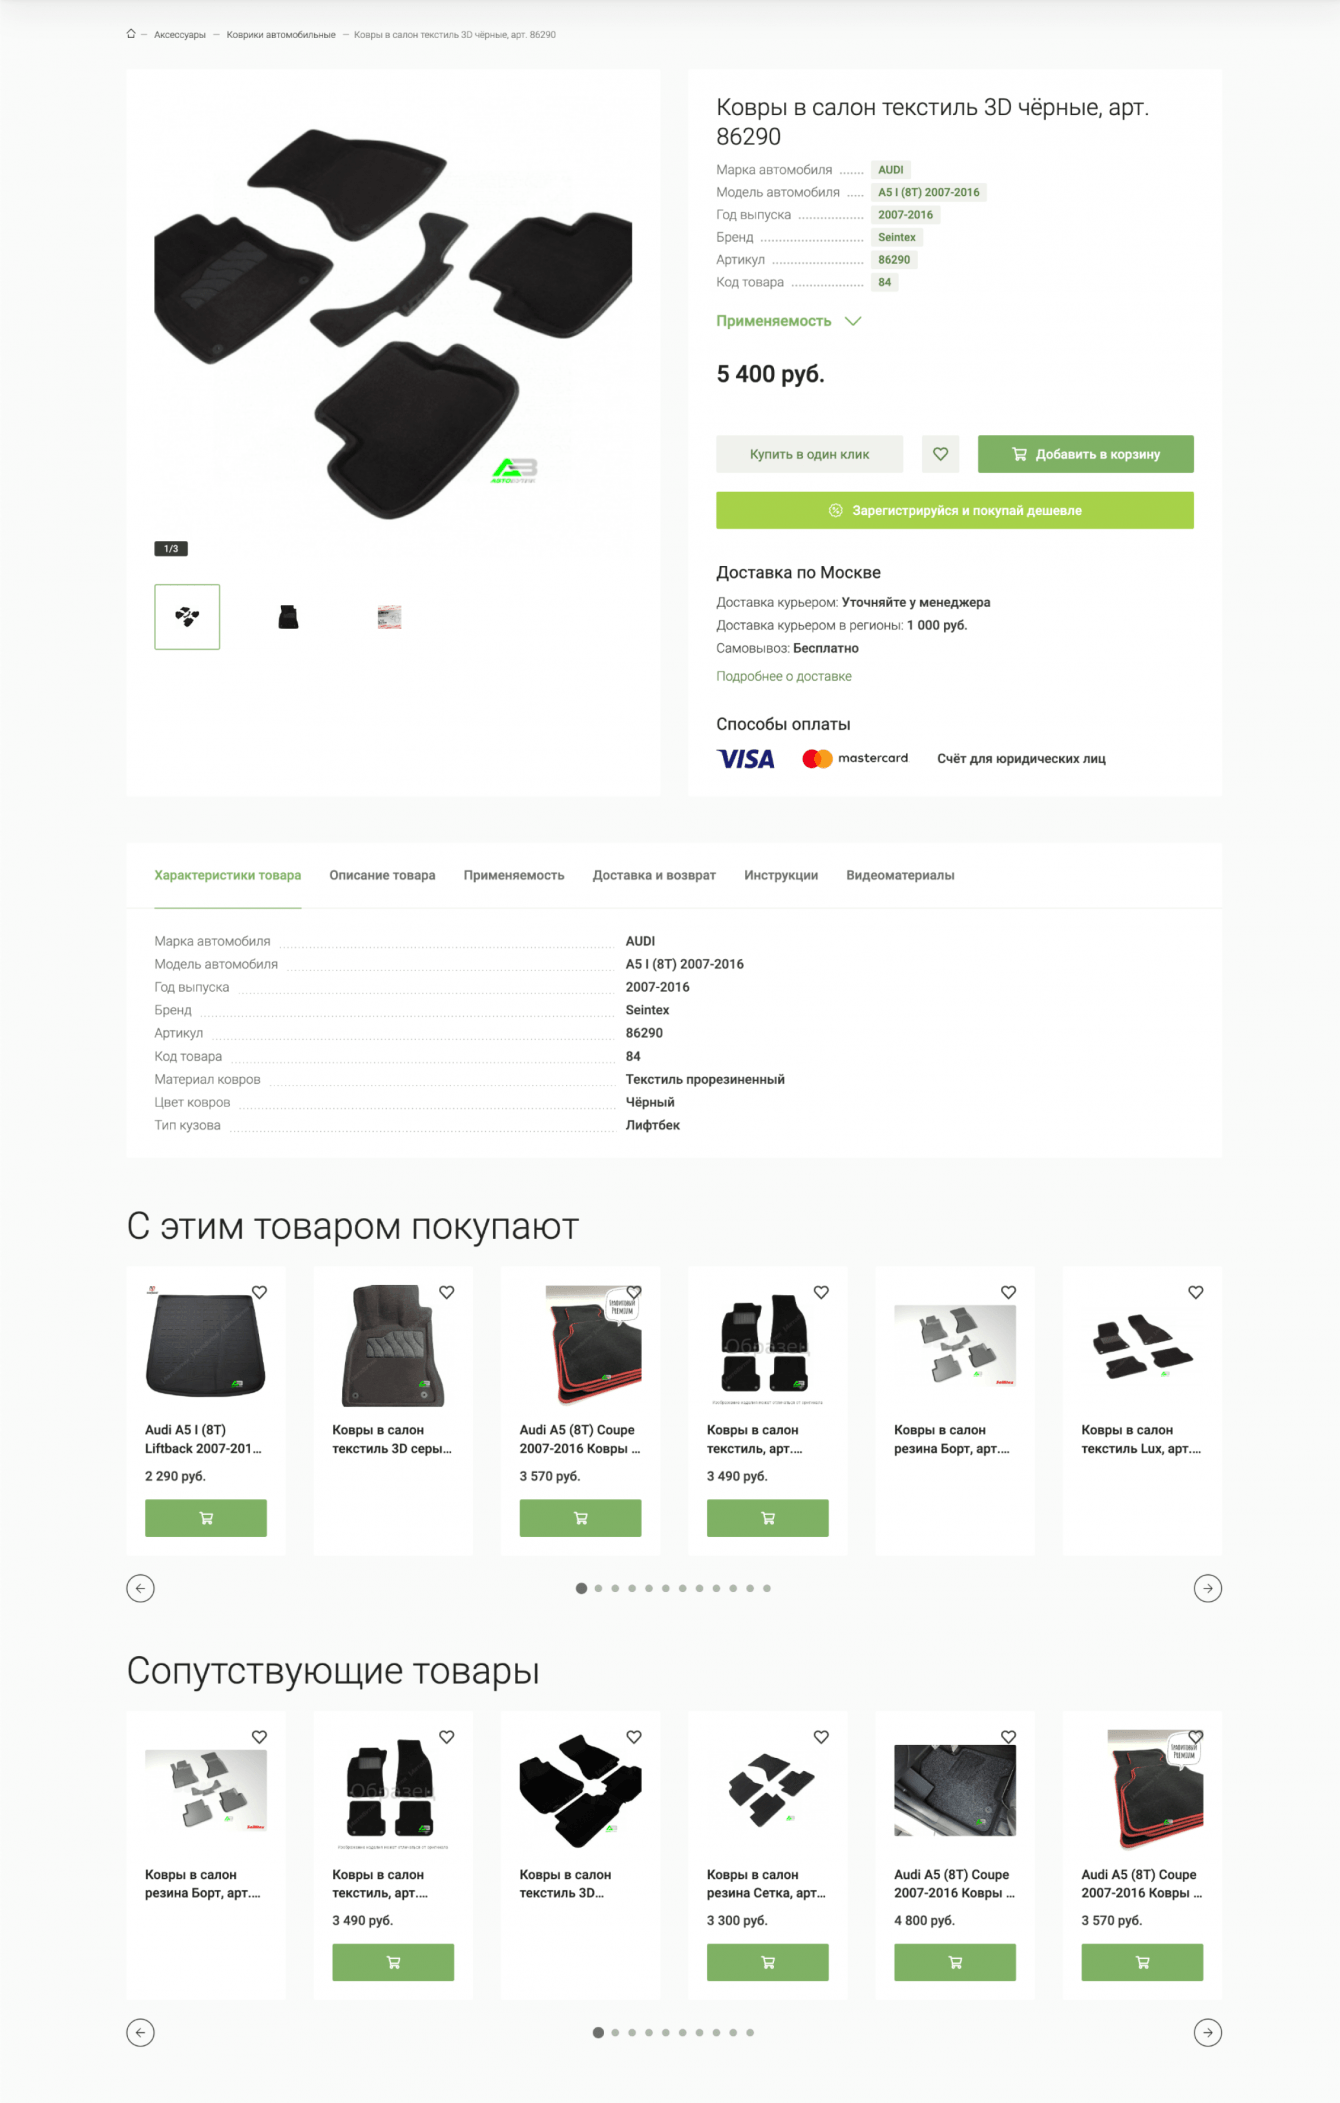Go to next items in 'Сопутствующие товары'
This screenshot has height=2103, width=1340.
point(1208,2032)
